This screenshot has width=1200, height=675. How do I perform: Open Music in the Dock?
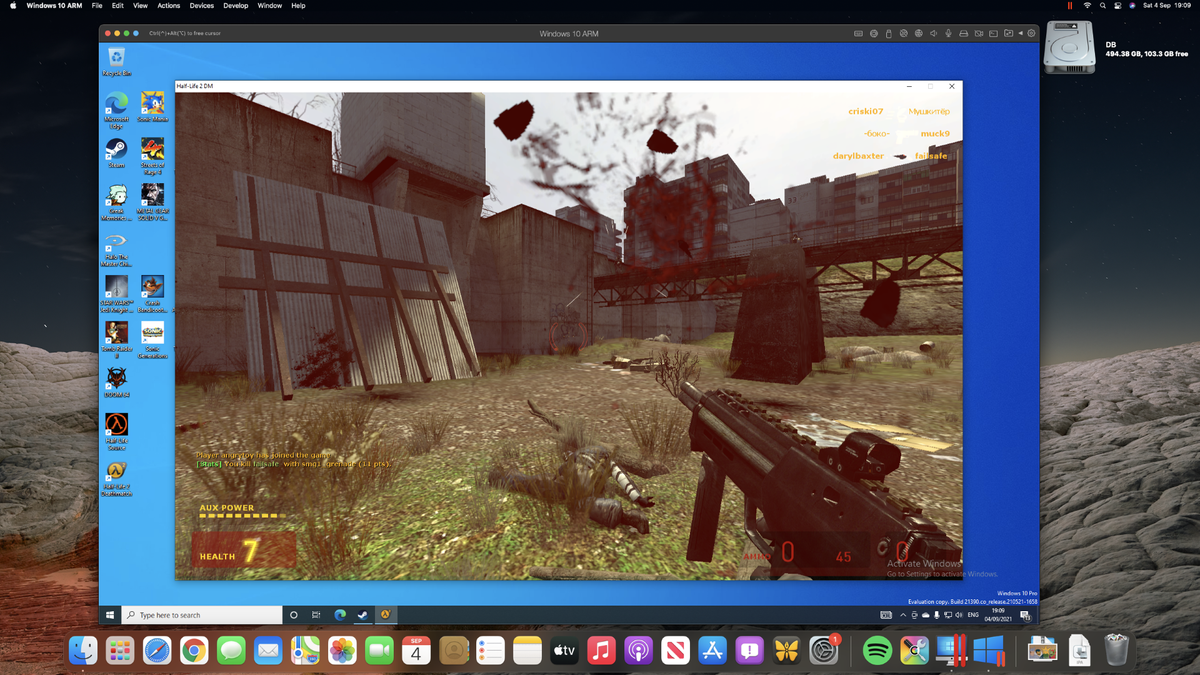(x=601, y=651)
